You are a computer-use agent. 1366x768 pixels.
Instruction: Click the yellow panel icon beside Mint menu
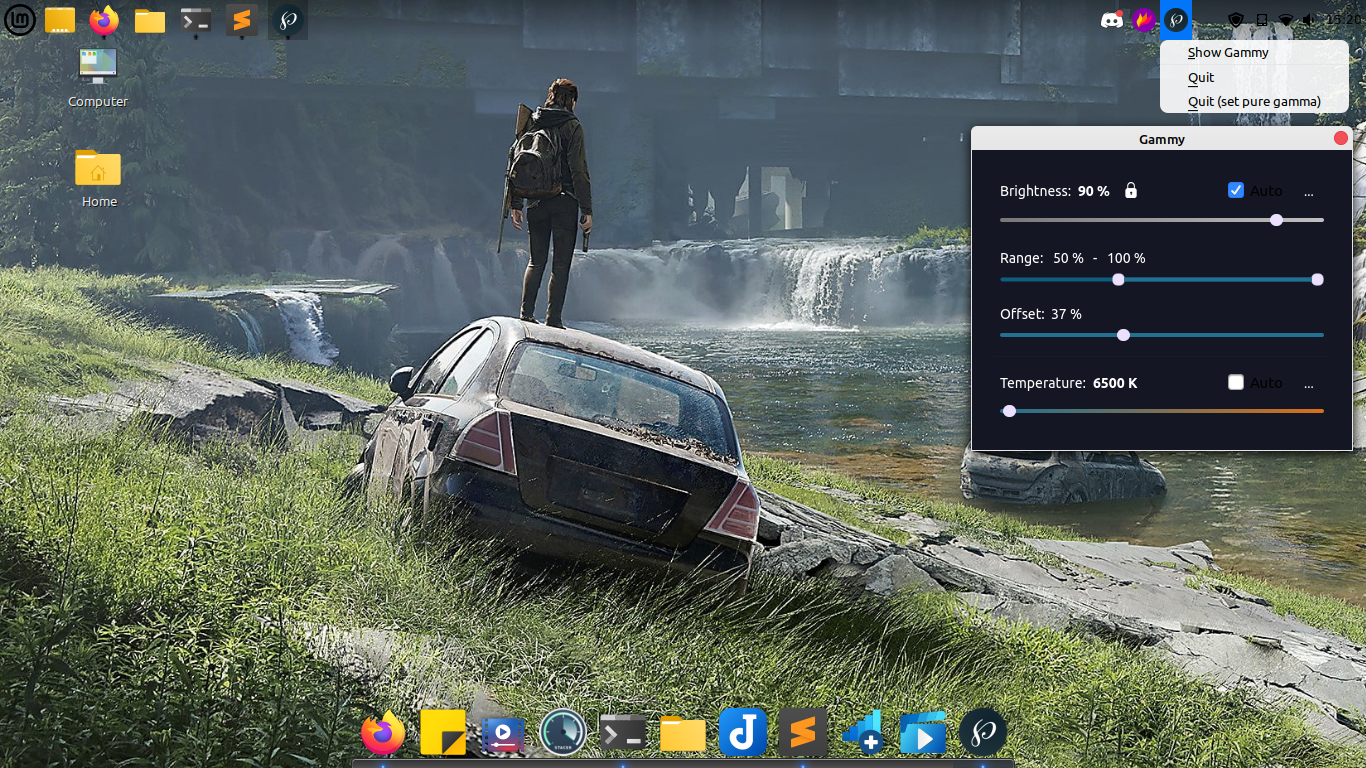point(60,19)
